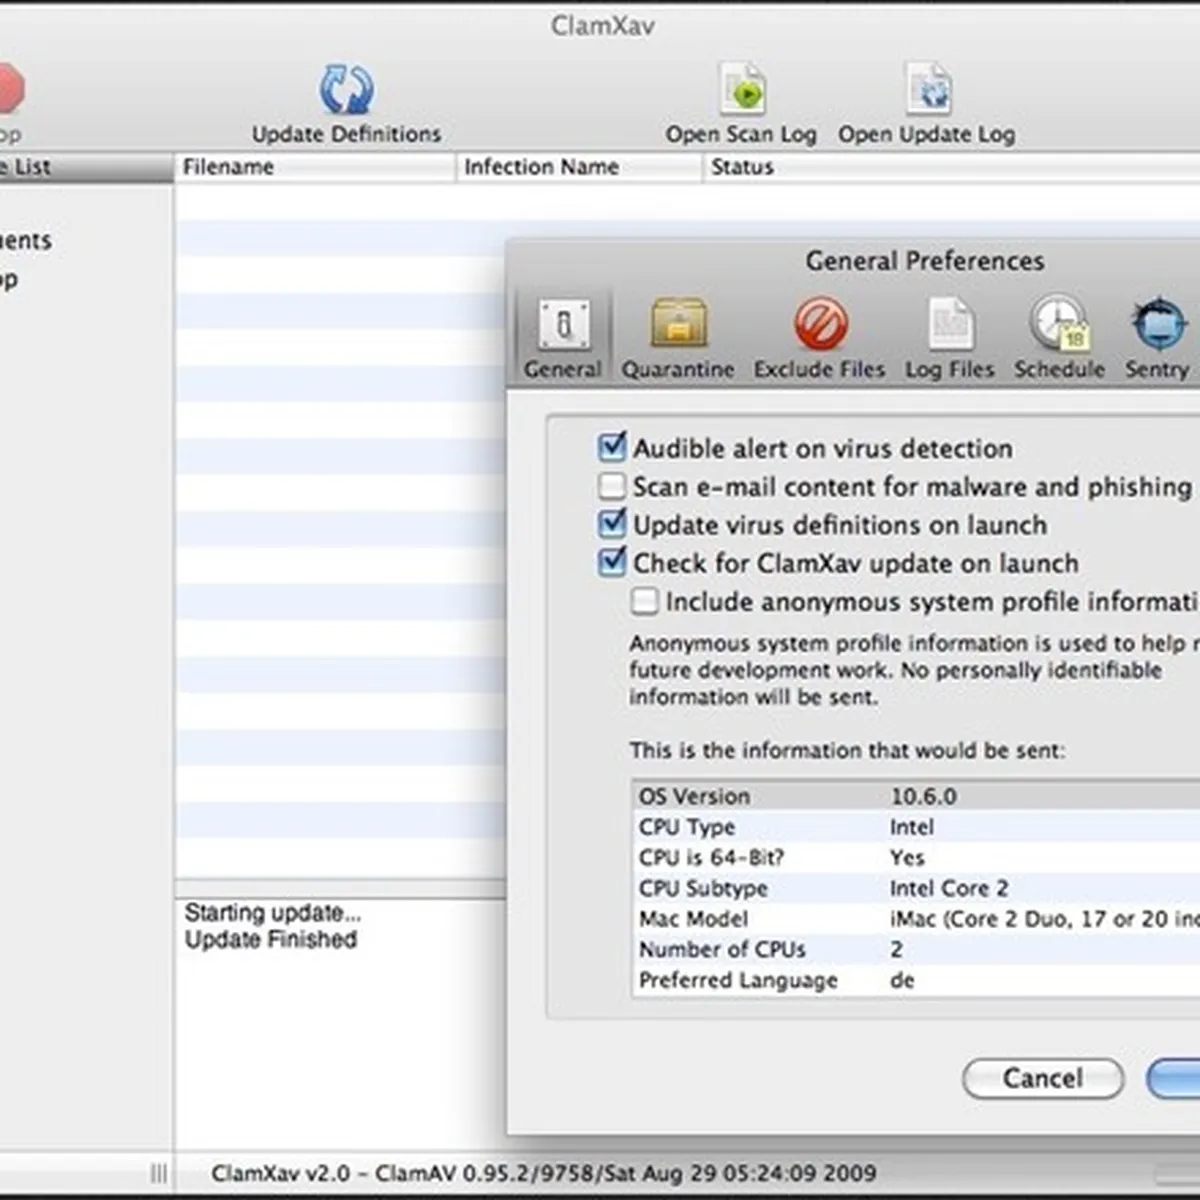Select the CPU Type row
Viewport: 1200px width, 1200px height.
[x=916, y=827]
